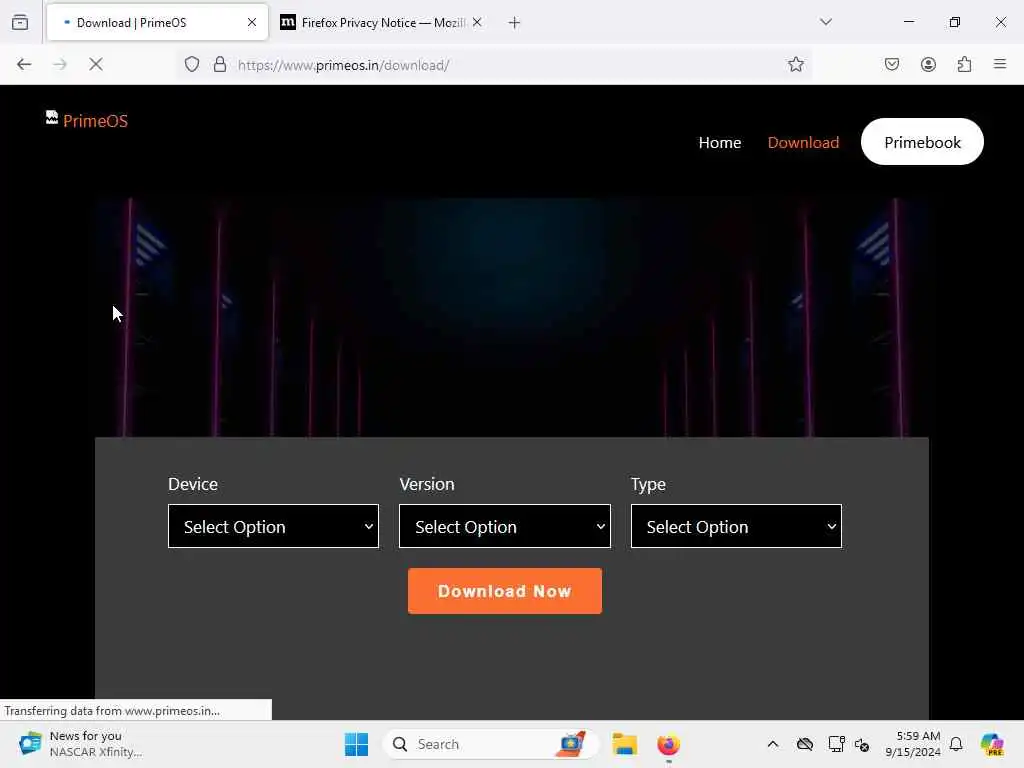This screenshot has height=768, width=1024.
Task: Save page to Pocket
Action: coord(891,64)
